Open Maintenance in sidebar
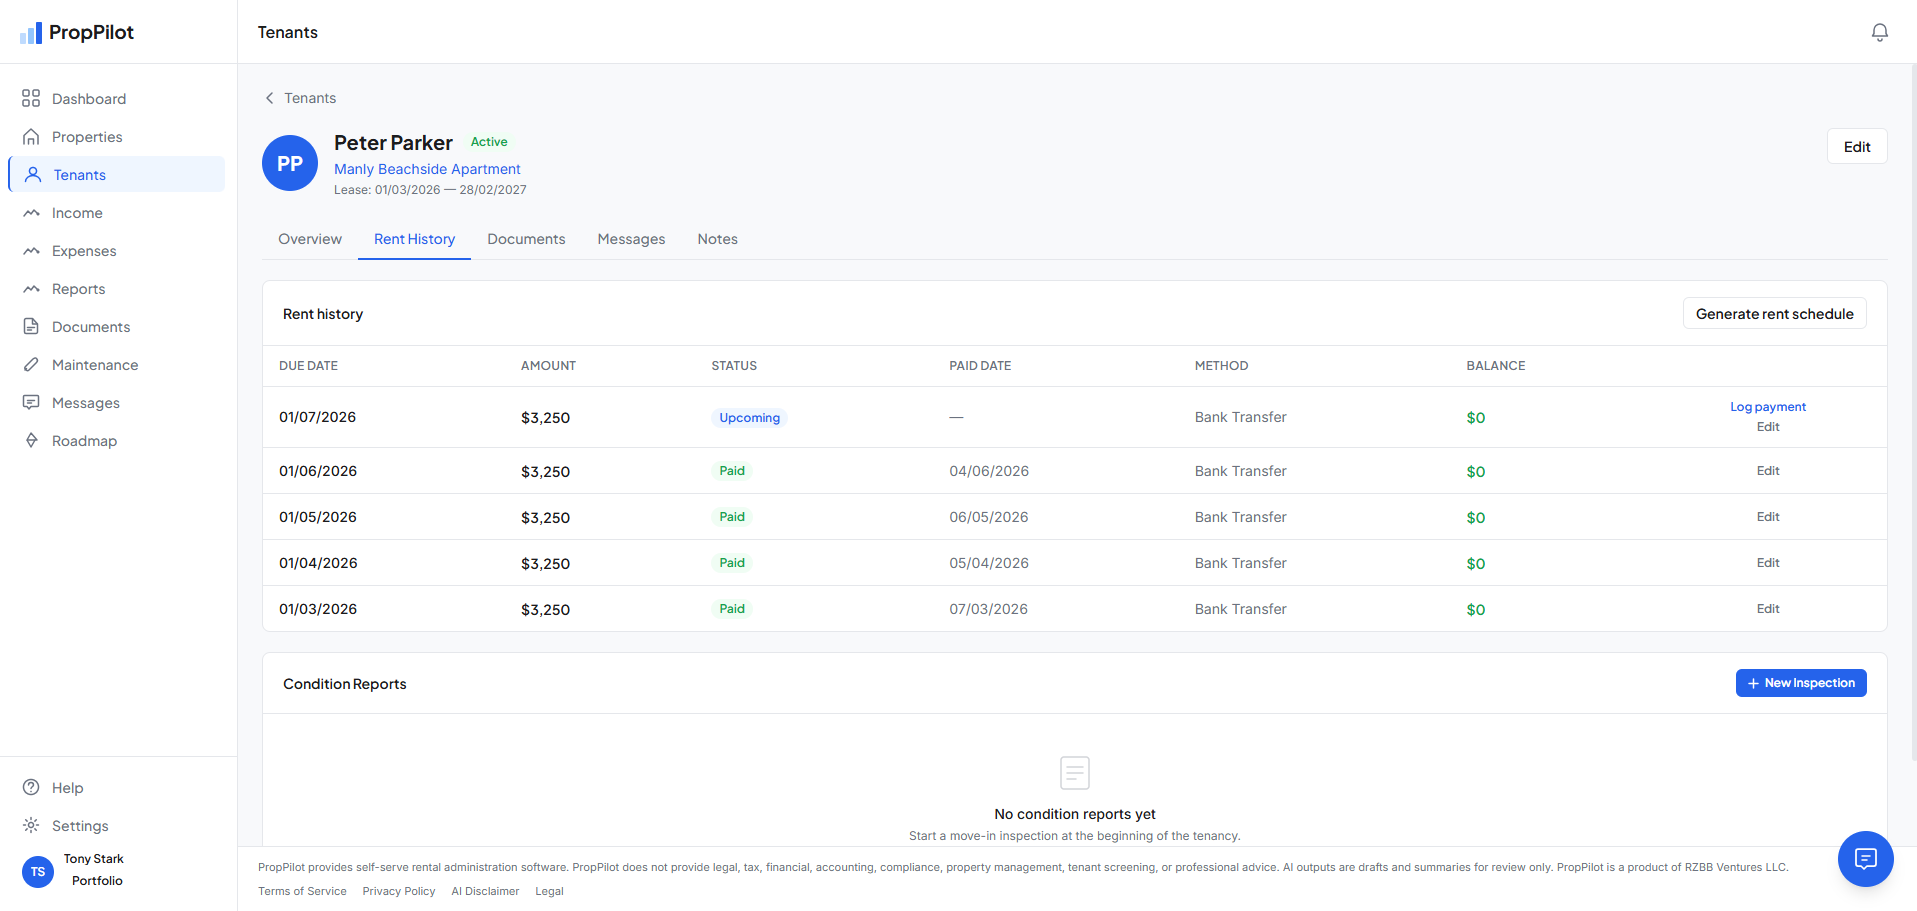This screenshot has height=911, width=1917. click(117, 364)
